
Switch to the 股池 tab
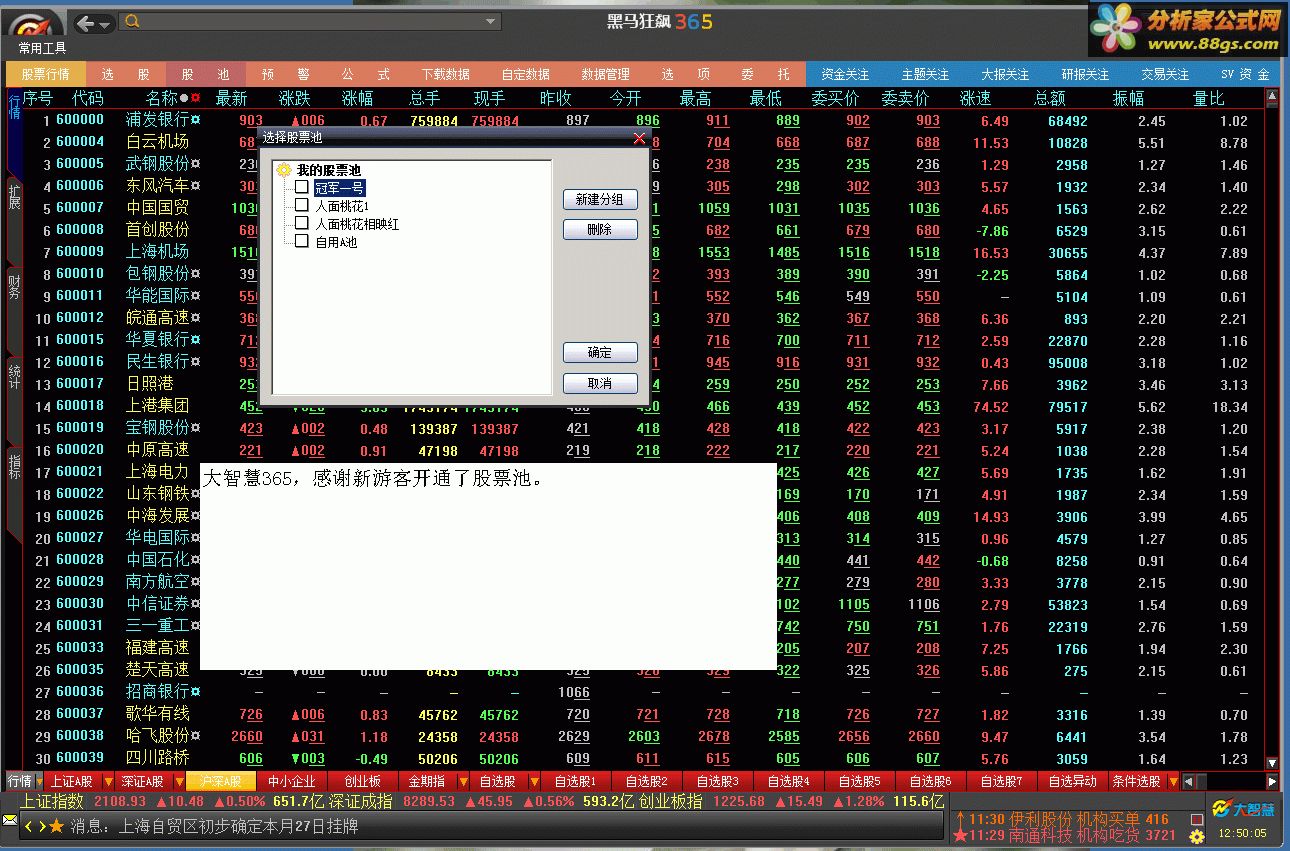click(206, 74)
